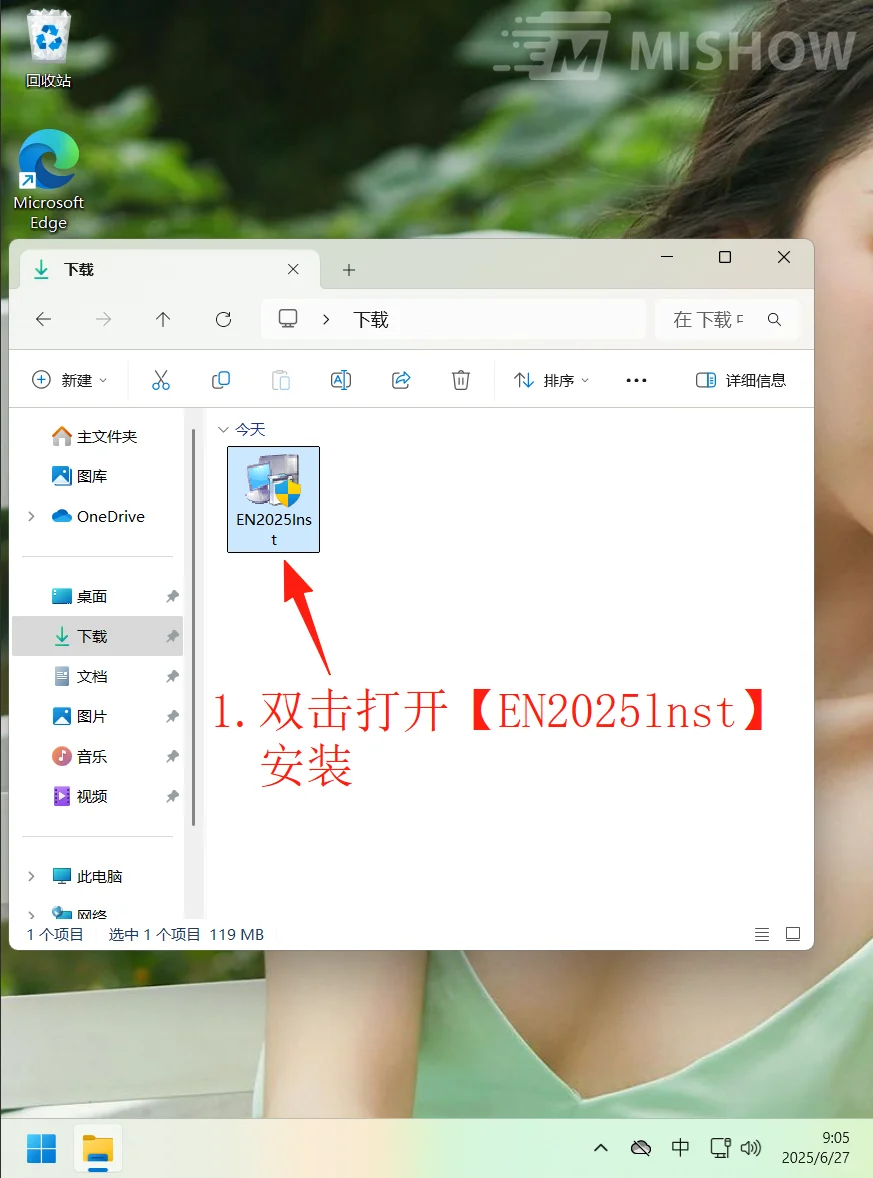Open a new File Explorer tab

348,269
